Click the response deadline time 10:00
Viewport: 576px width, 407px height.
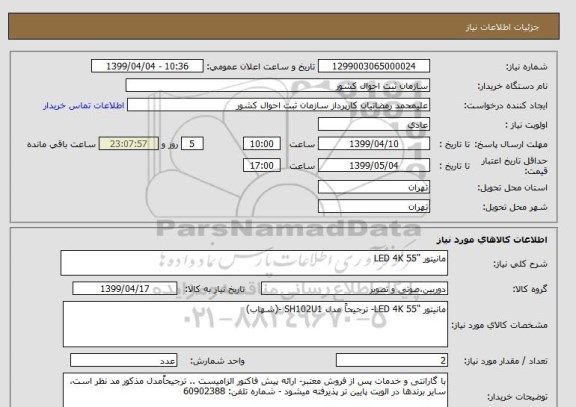[x=262, y=144]
